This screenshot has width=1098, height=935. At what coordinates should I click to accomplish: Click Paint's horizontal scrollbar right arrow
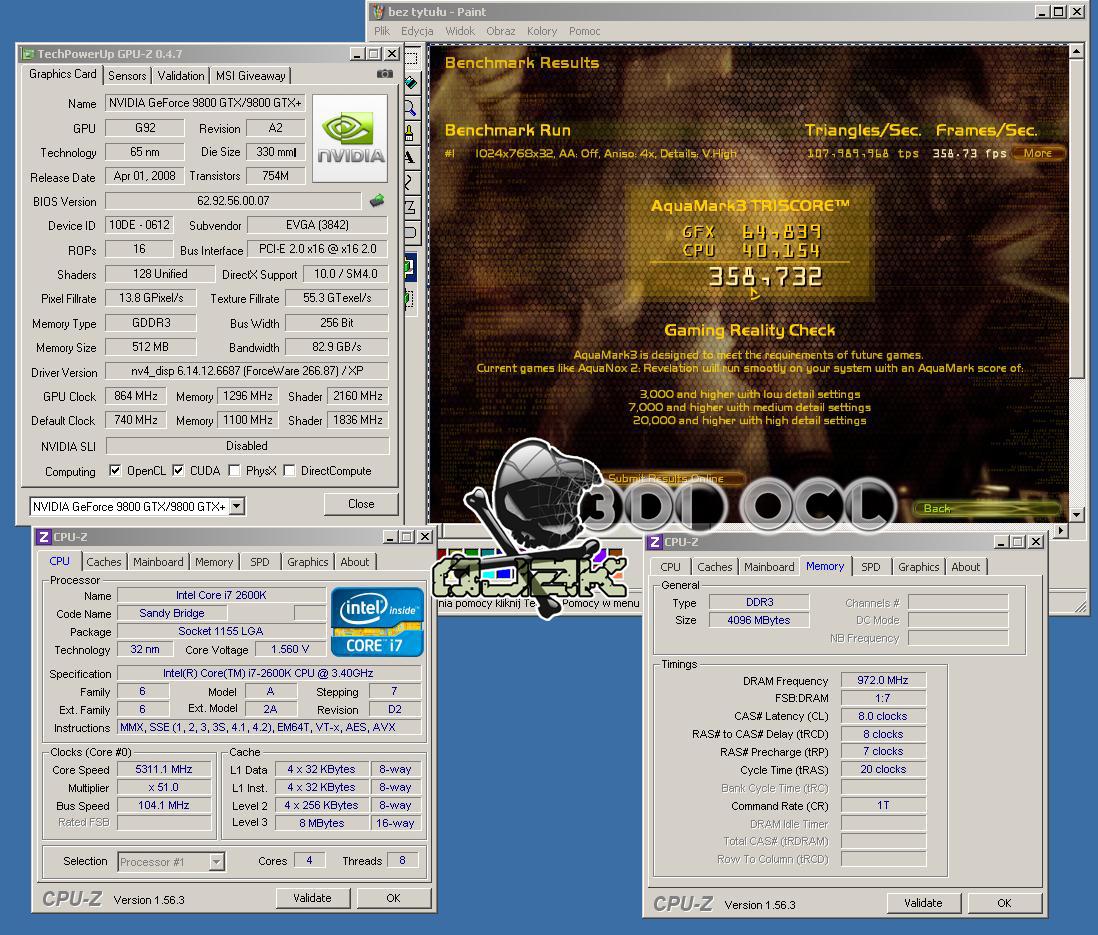coord(1062,530)
